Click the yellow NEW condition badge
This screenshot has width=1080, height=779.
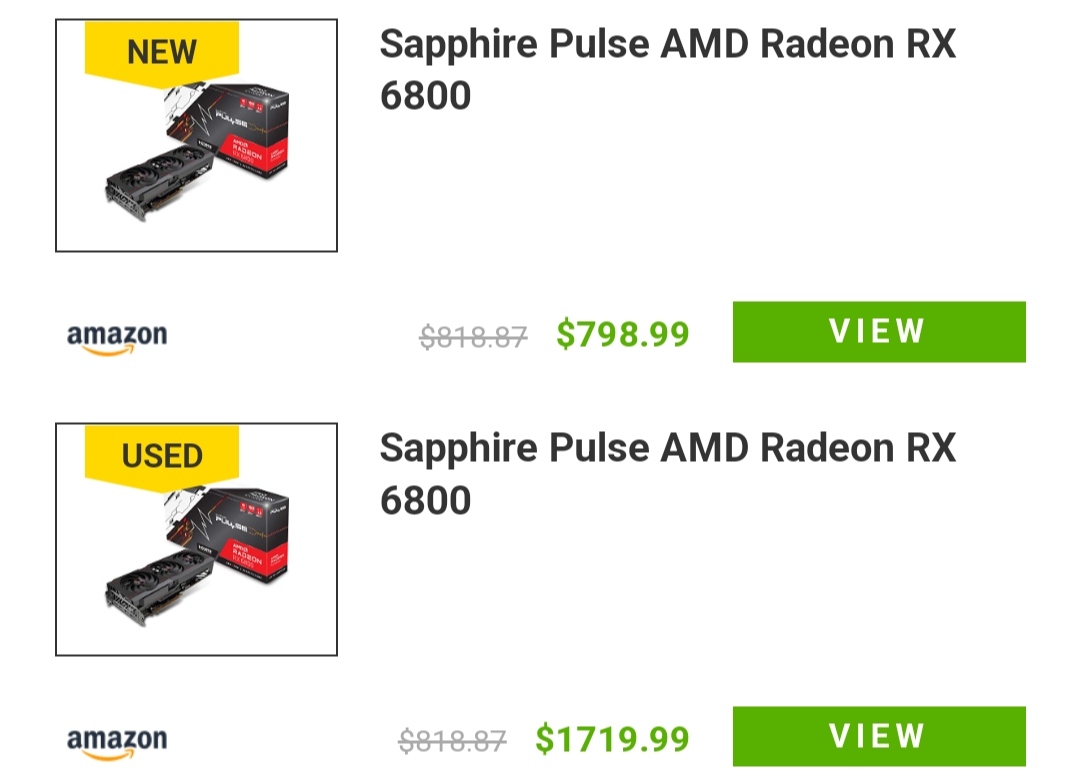click(162, 50)
